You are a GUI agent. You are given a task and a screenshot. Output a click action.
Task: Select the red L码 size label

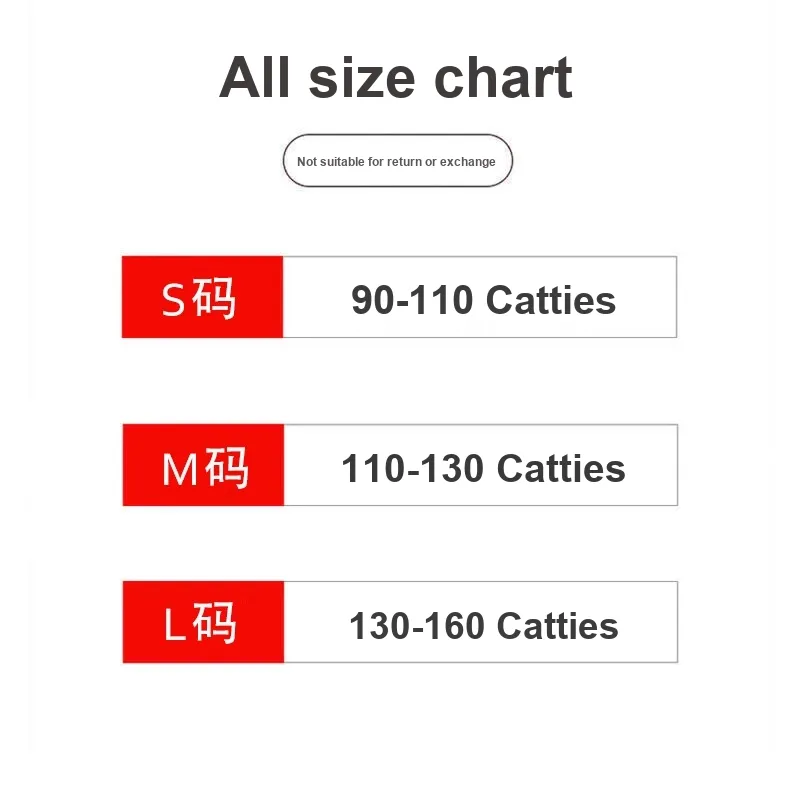tap(203, 622)
